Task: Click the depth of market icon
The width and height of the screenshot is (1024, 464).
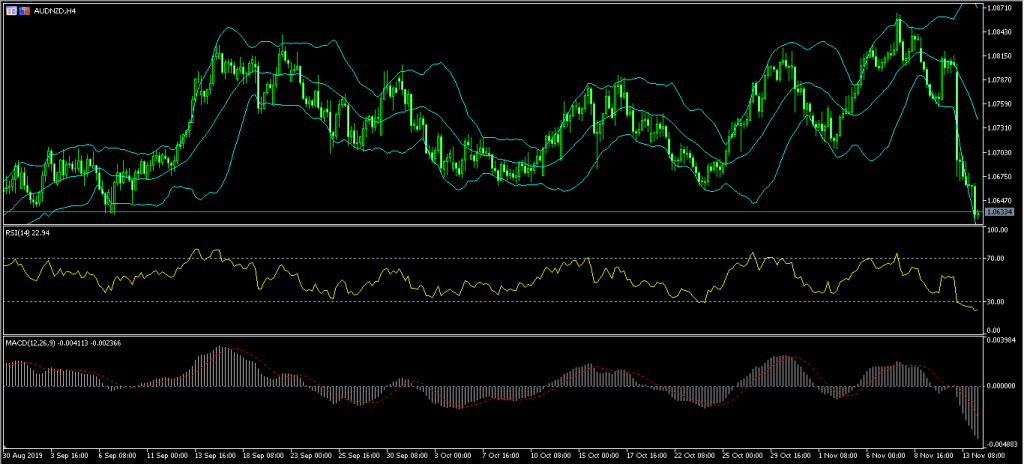Action: [24, 10]
